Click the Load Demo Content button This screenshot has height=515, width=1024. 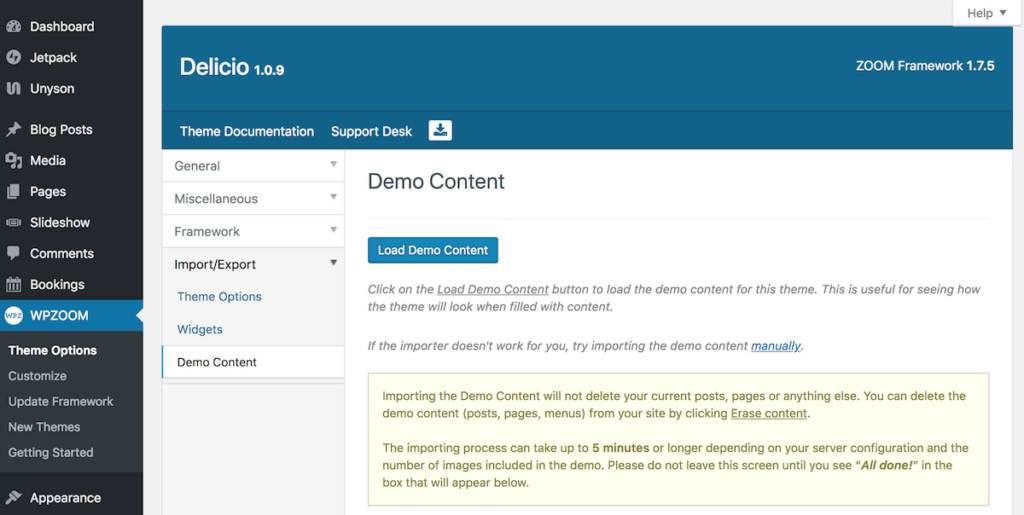[433, 250]
